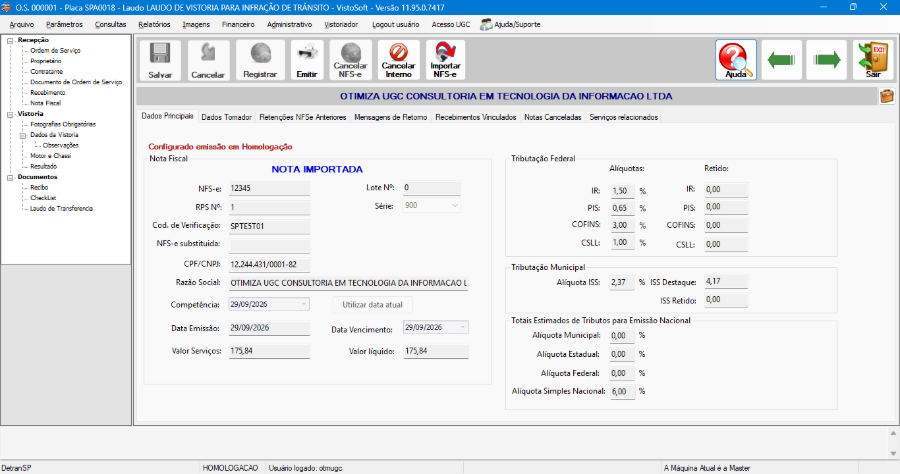Collapse the Documentos tree node

[10, 177]
